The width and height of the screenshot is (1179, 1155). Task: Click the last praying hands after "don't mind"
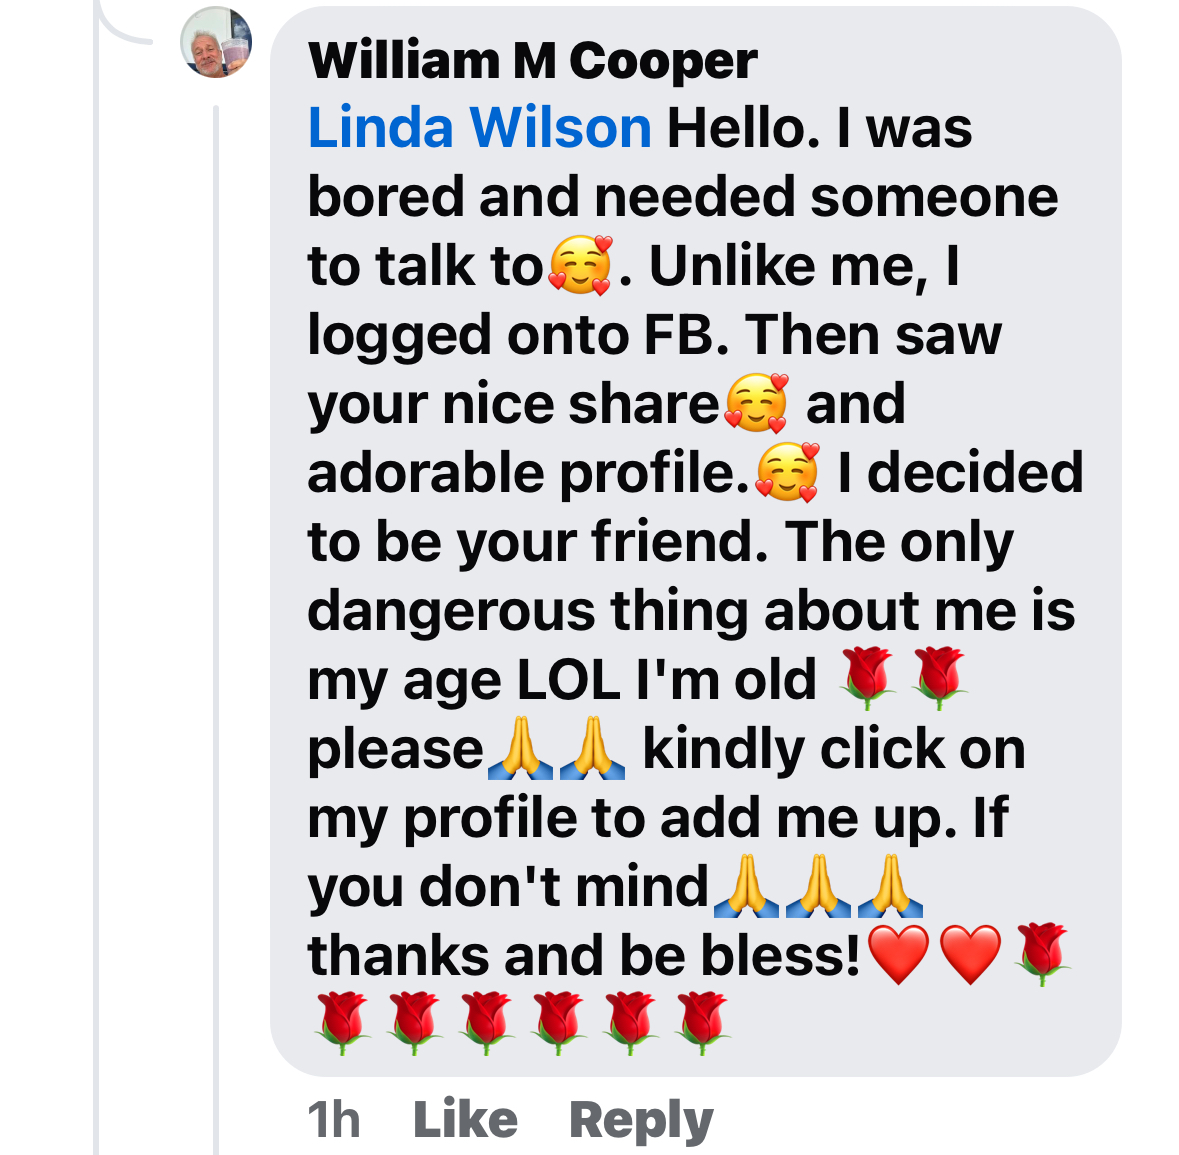coord(890,886)
